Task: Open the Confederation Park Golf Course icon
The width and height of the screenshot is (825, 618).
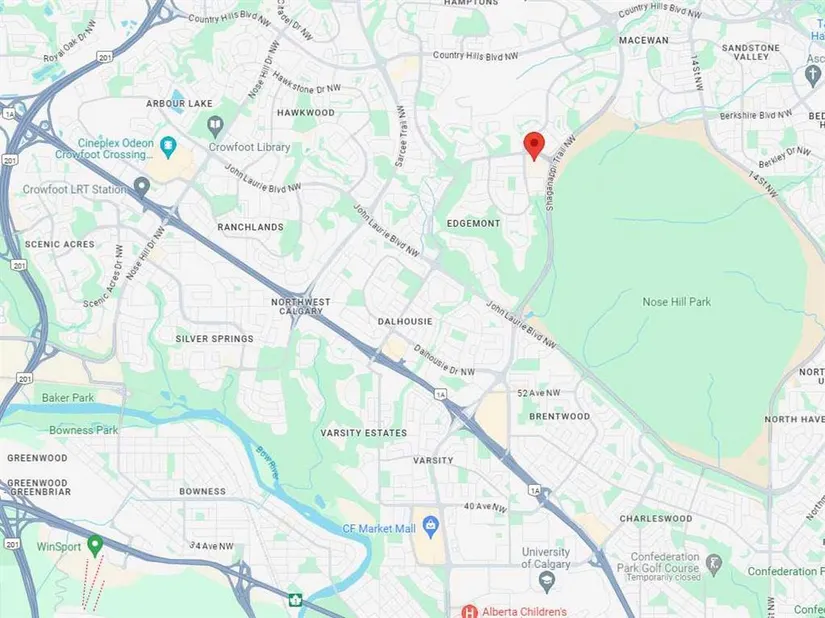Action: click(x=713, y=564)
